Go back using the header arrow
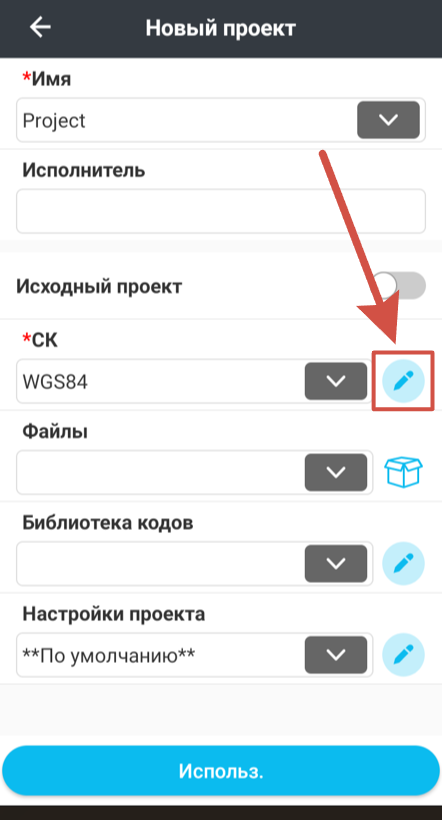The image size is (442, 820). pyautogui.click(x=40, y=27)
